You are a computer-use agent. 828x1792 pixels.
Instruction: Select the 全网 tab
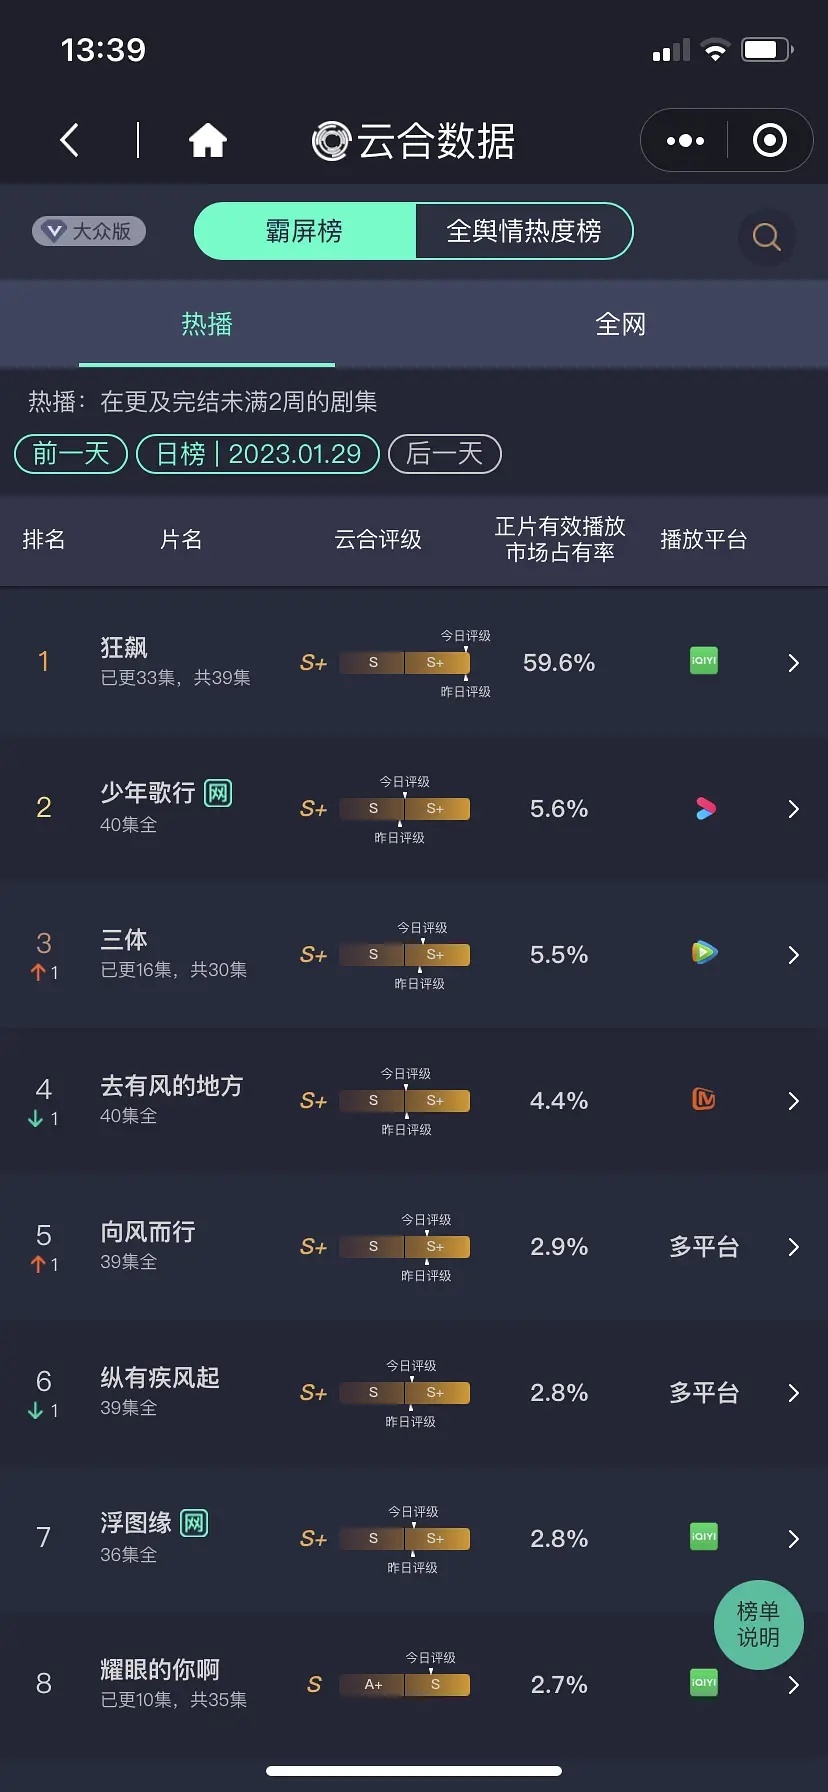620,324
